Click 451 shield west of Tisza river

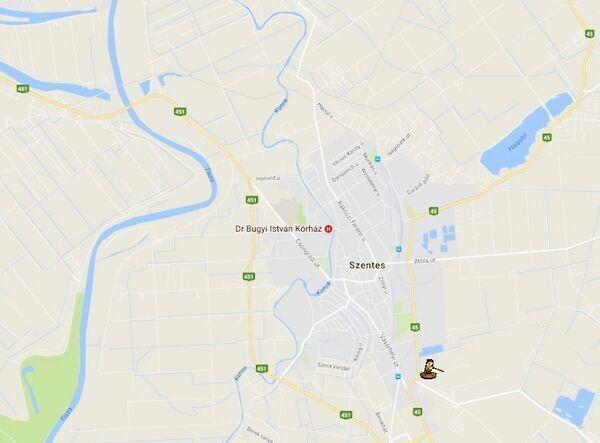23,89
